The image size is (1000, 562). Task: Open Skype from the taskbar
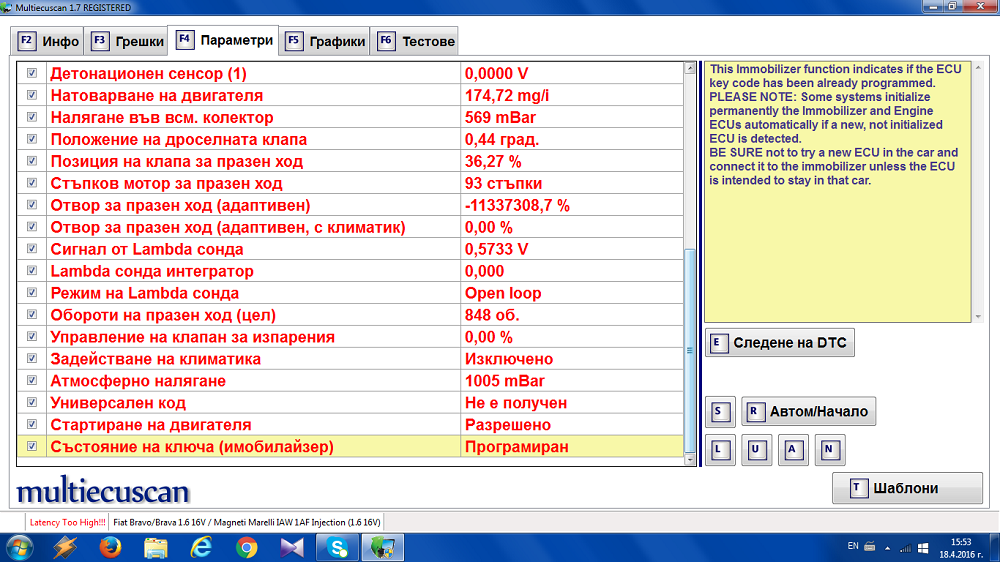coord(338,547)
